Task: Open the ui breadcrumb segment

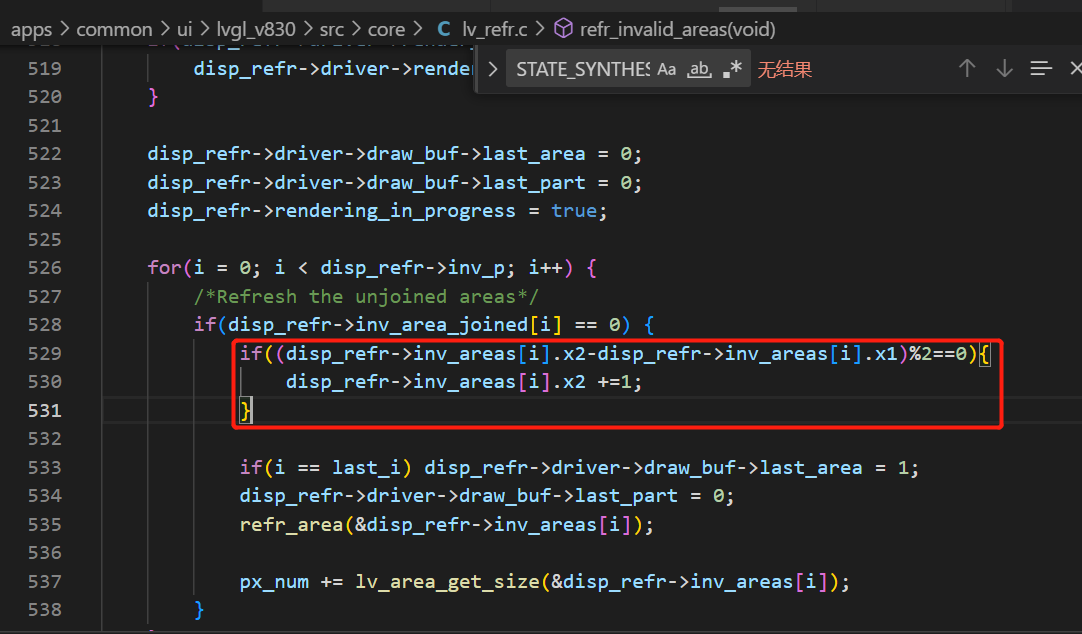Action: tap(184, 29)
